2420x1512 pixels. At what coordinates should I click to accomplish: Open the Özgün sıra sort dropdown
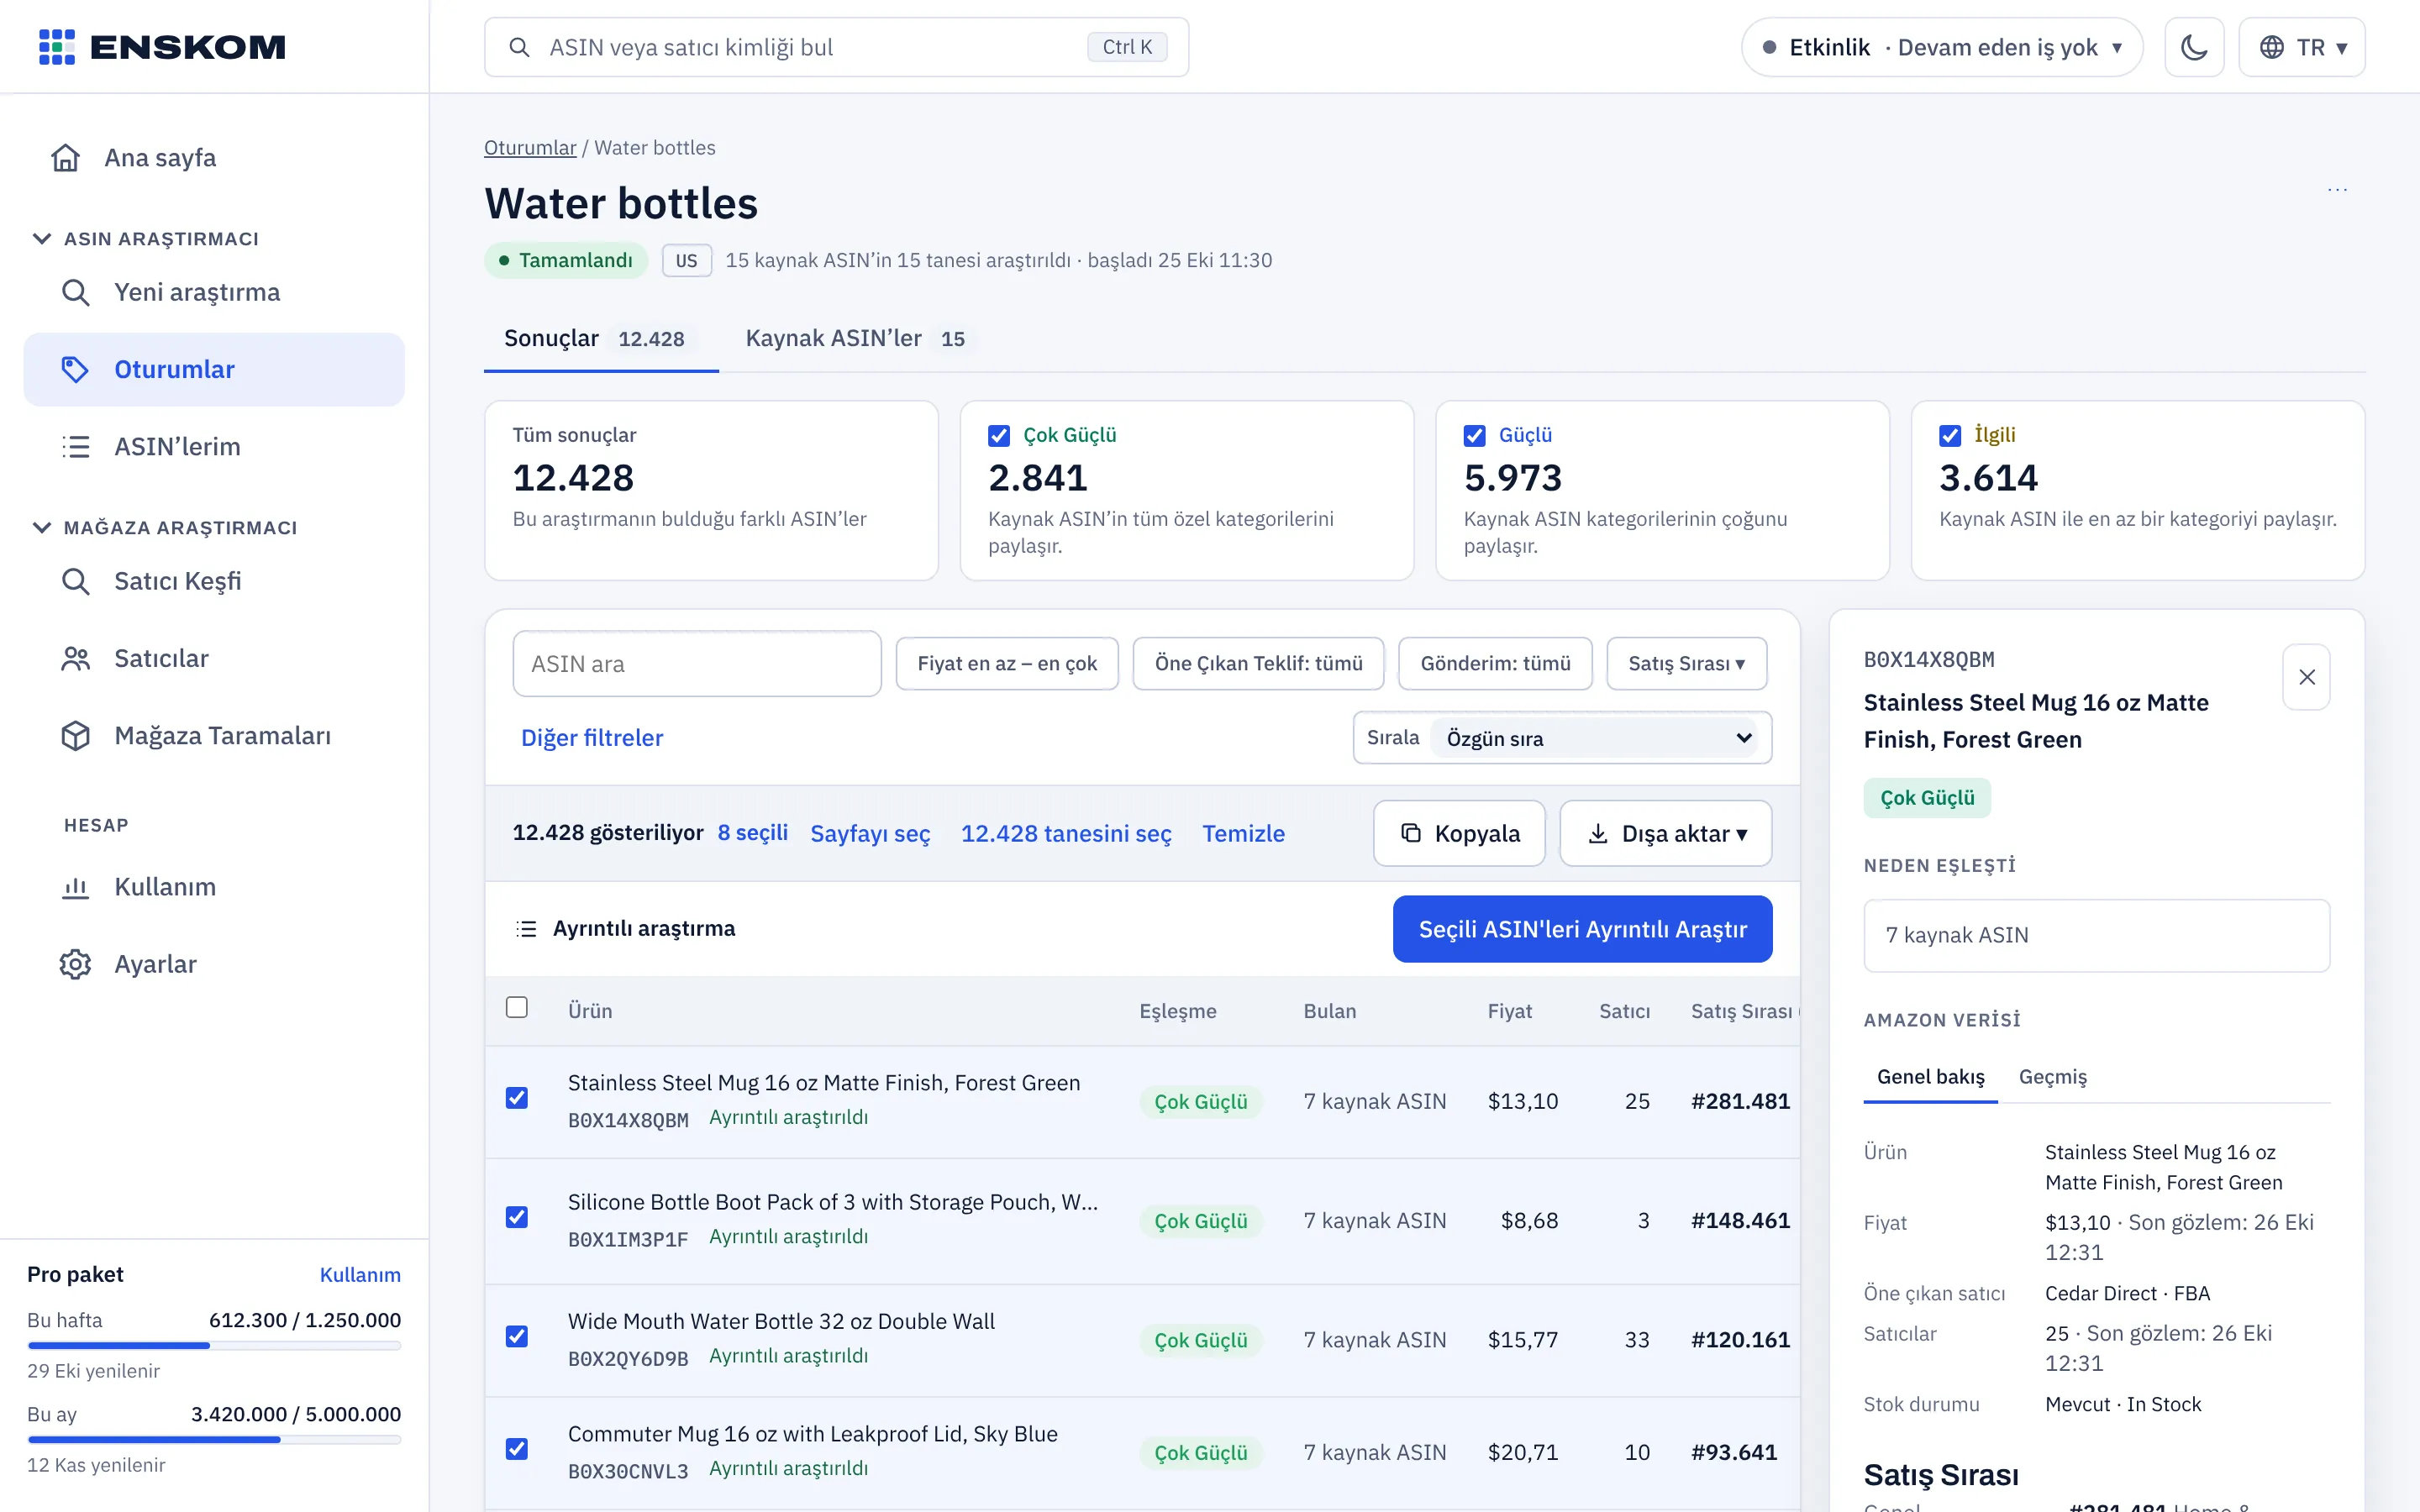pyautogui.click(x=1594, y=738)
